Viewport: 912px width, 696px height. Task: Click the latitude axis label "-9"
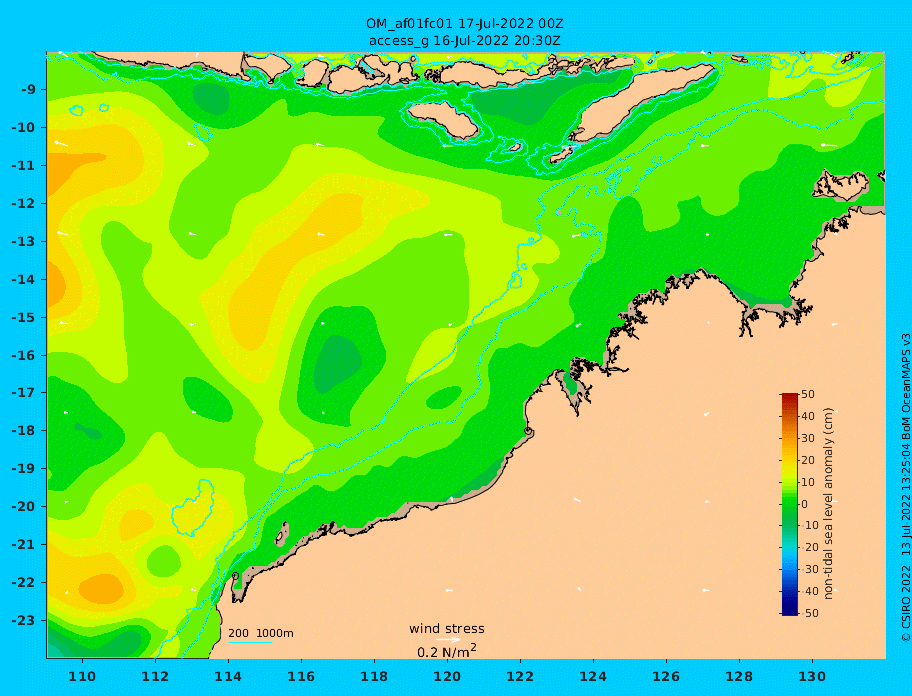pyautogui.click(x=29, y=90)
